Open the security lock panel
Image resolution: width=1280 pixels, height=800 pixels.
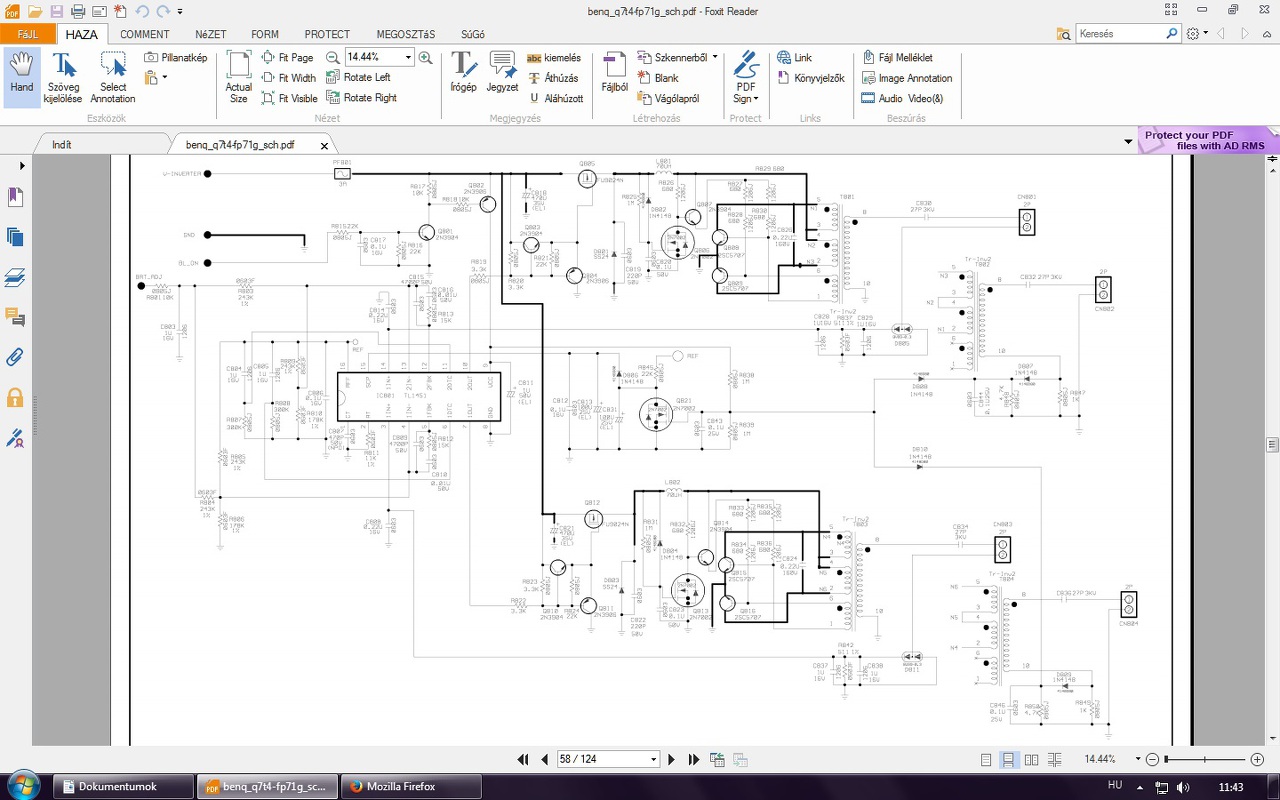(x=15, y=397)
